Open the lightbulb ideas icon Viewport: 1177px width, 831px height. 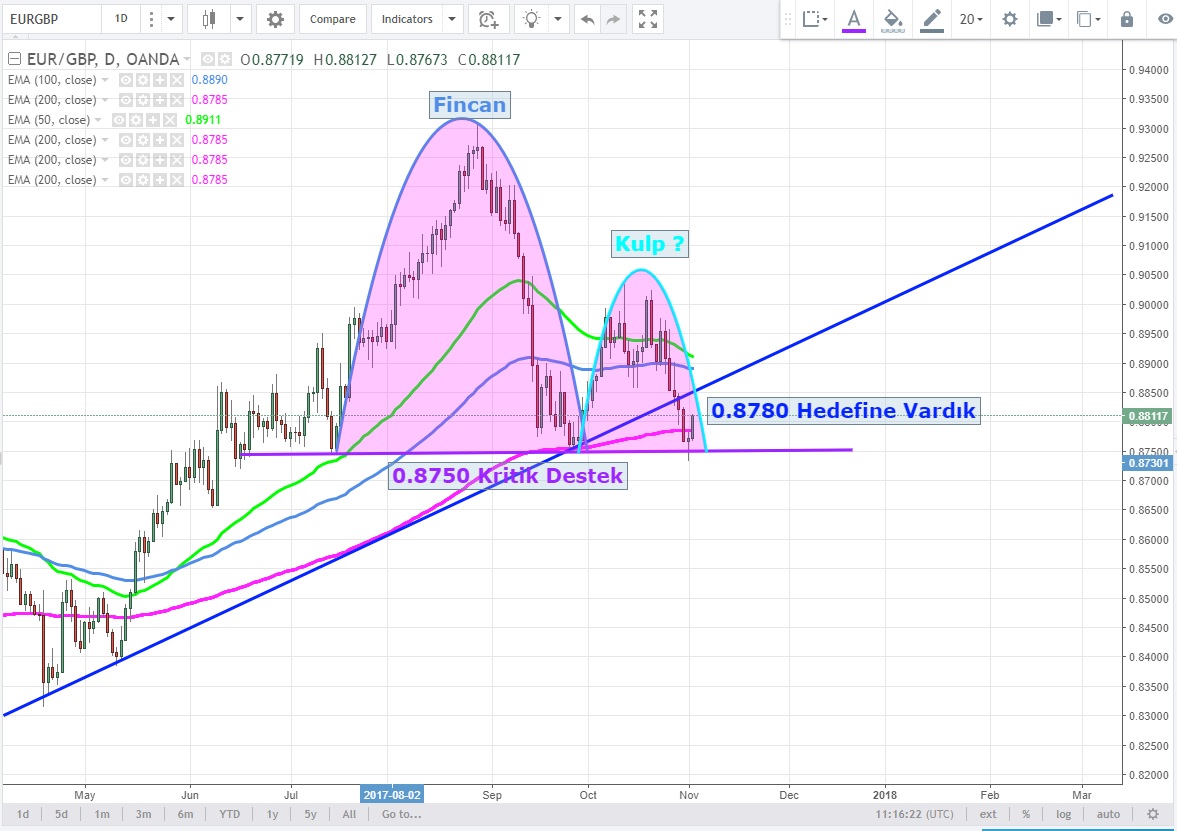[x=533, y=19]
